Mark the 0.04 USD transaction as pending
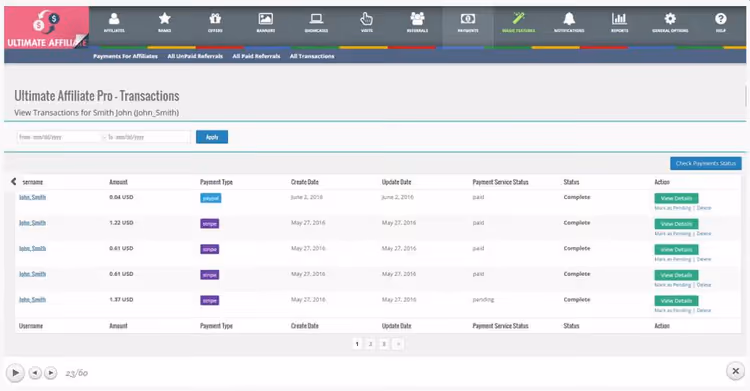 pyautogui.click(x=673, y=208)
